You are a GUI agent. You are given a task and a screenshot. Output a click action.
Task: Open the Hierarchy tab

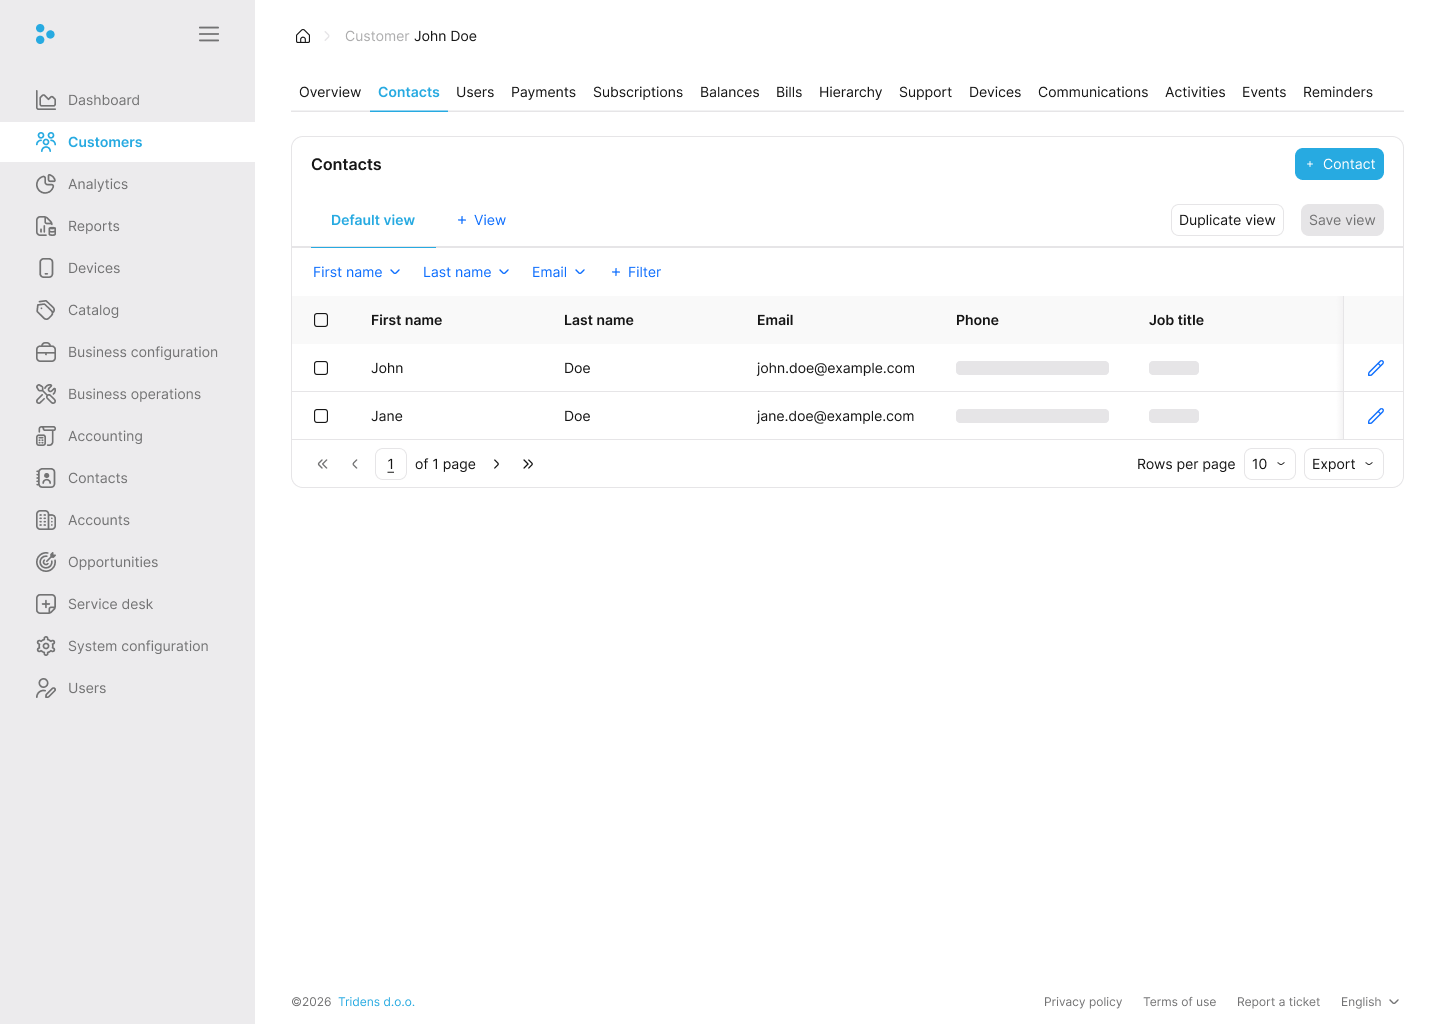point(850,92)
